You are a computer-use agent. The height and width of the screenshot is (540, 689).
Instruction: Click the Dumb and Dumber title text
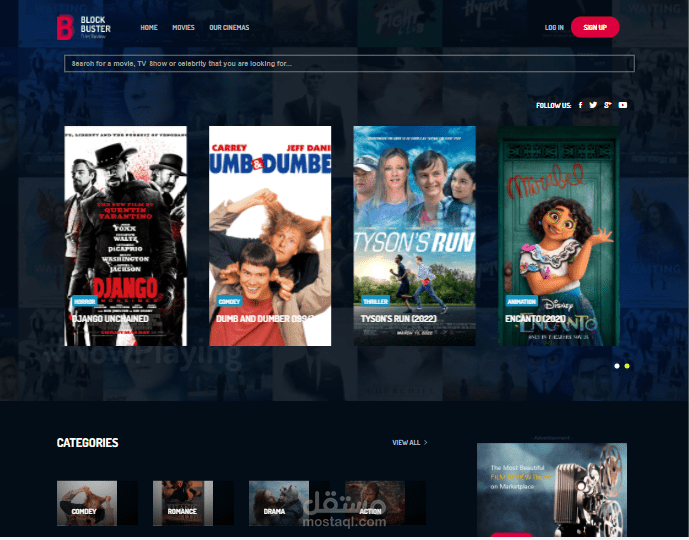click(265, 319)
